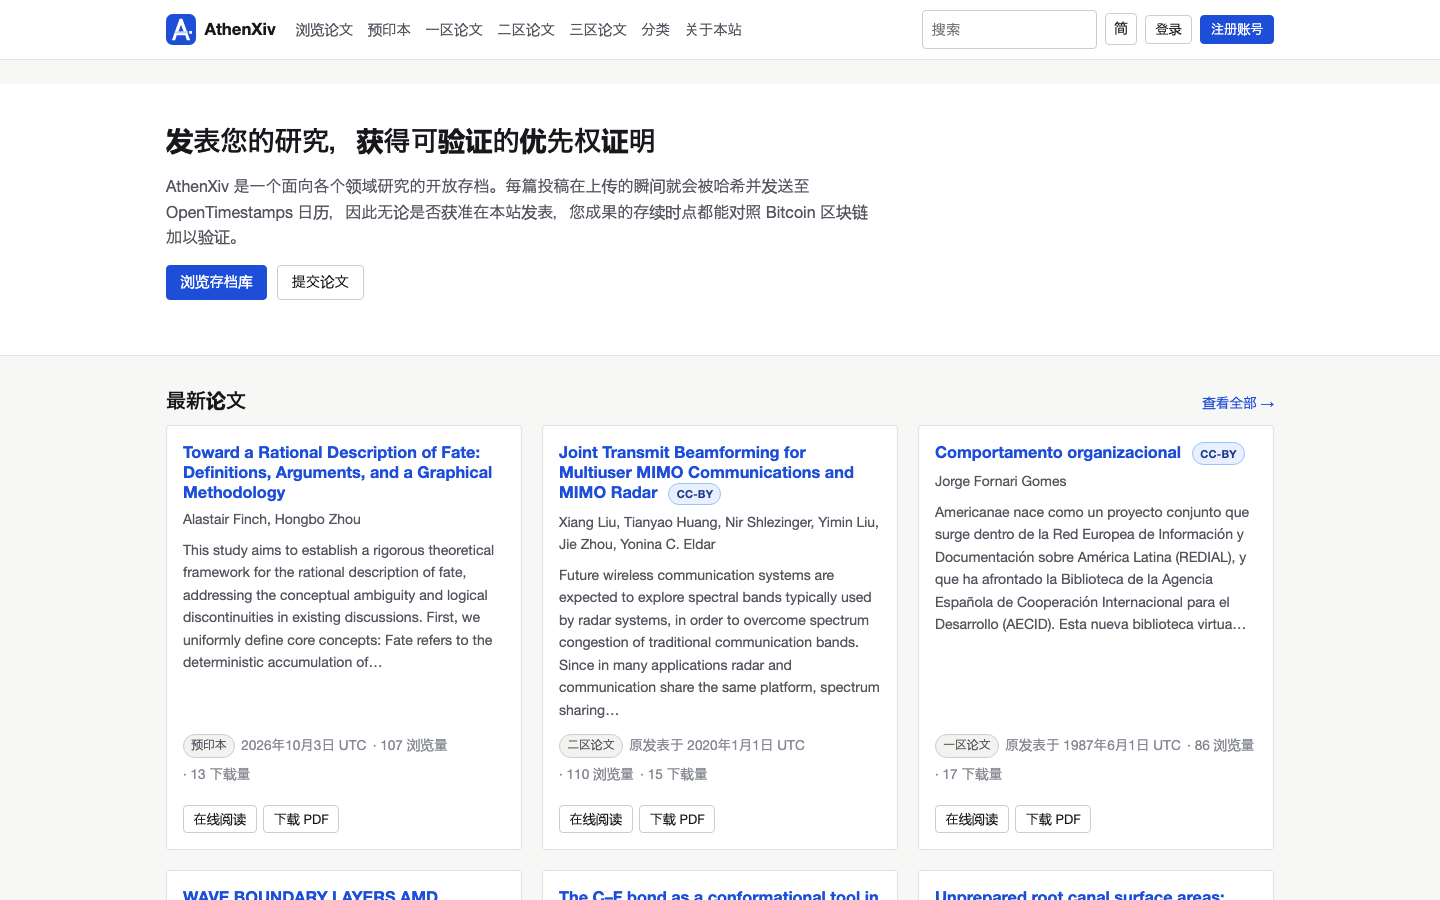Open the Rational Description of Fate paper
The width and height of the screenshot is (1440, 900).
[338, 472]
